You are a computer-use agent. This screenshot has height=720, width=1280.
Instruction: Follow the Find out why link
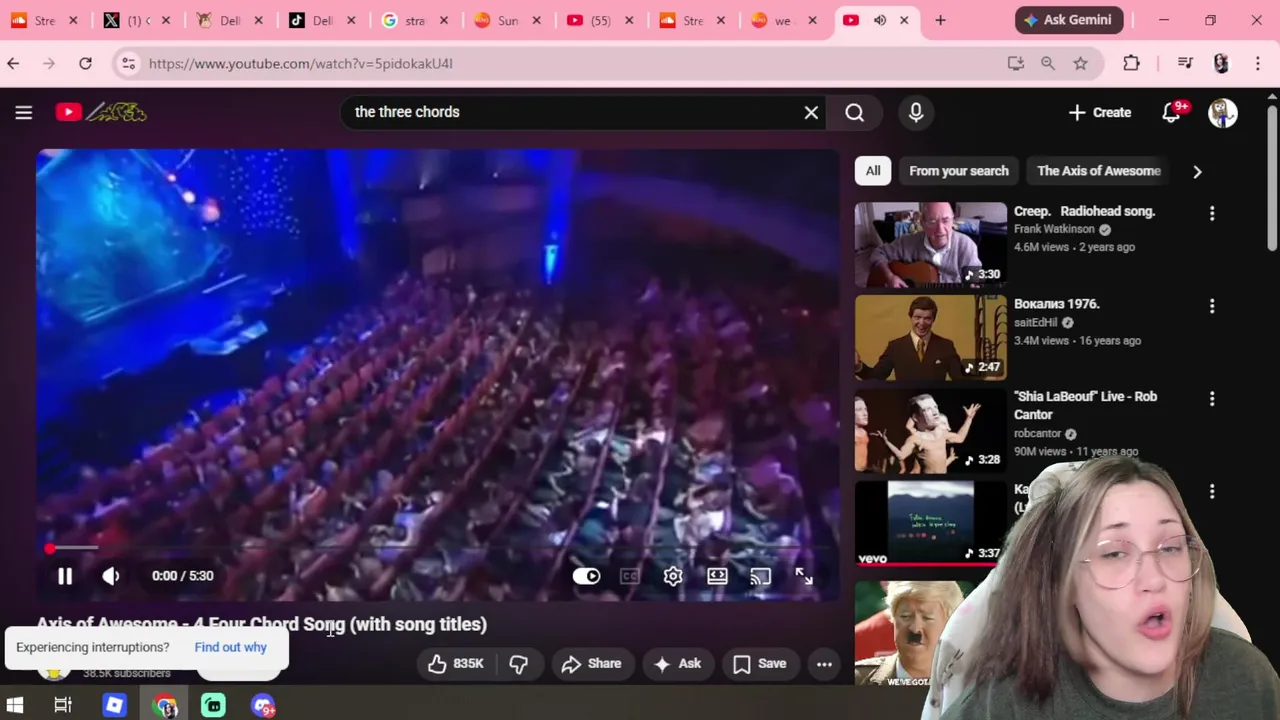[230, 647]
